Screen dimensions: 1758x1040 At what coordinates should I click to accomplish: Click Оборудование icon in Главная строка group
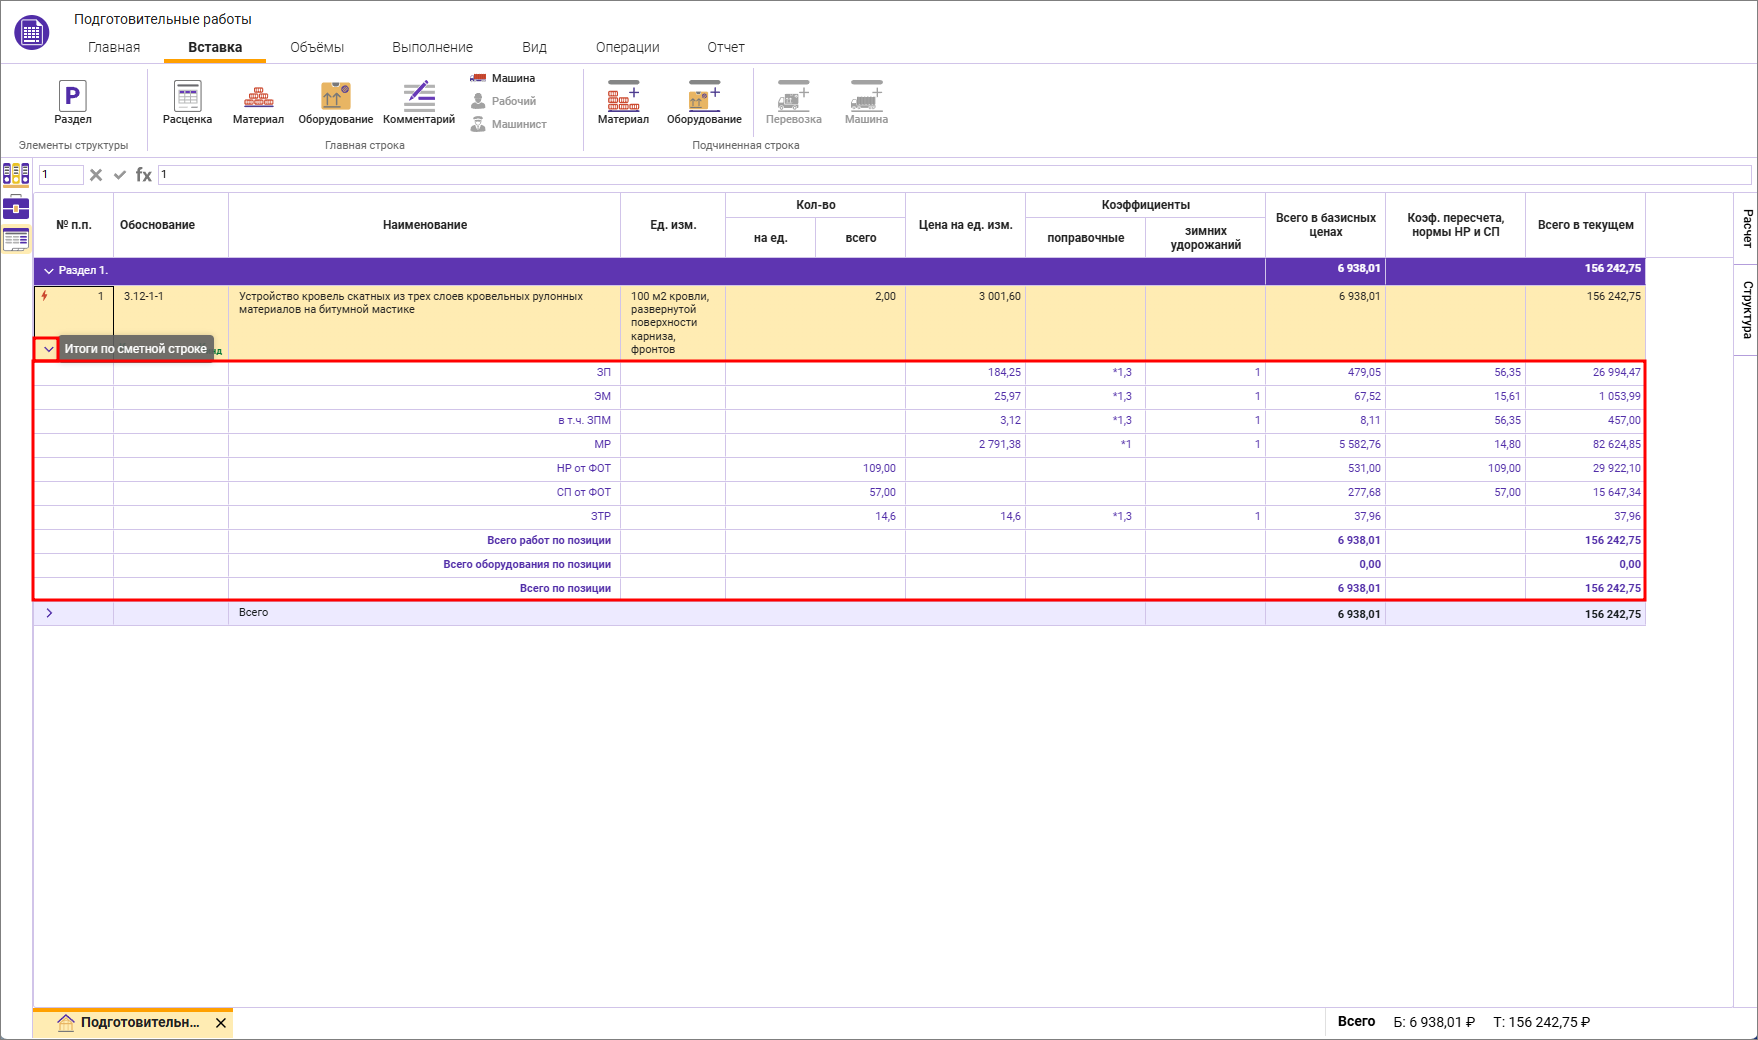coord(335,97)
